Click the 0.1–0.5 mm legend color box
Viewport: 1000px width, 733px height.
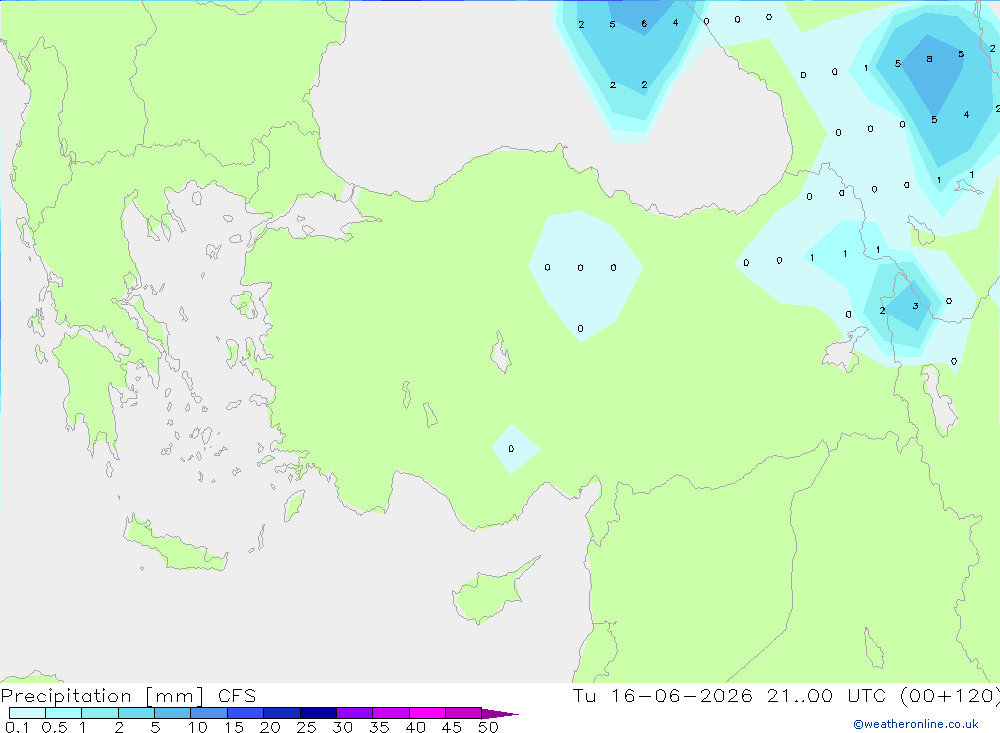click(27, 713)
